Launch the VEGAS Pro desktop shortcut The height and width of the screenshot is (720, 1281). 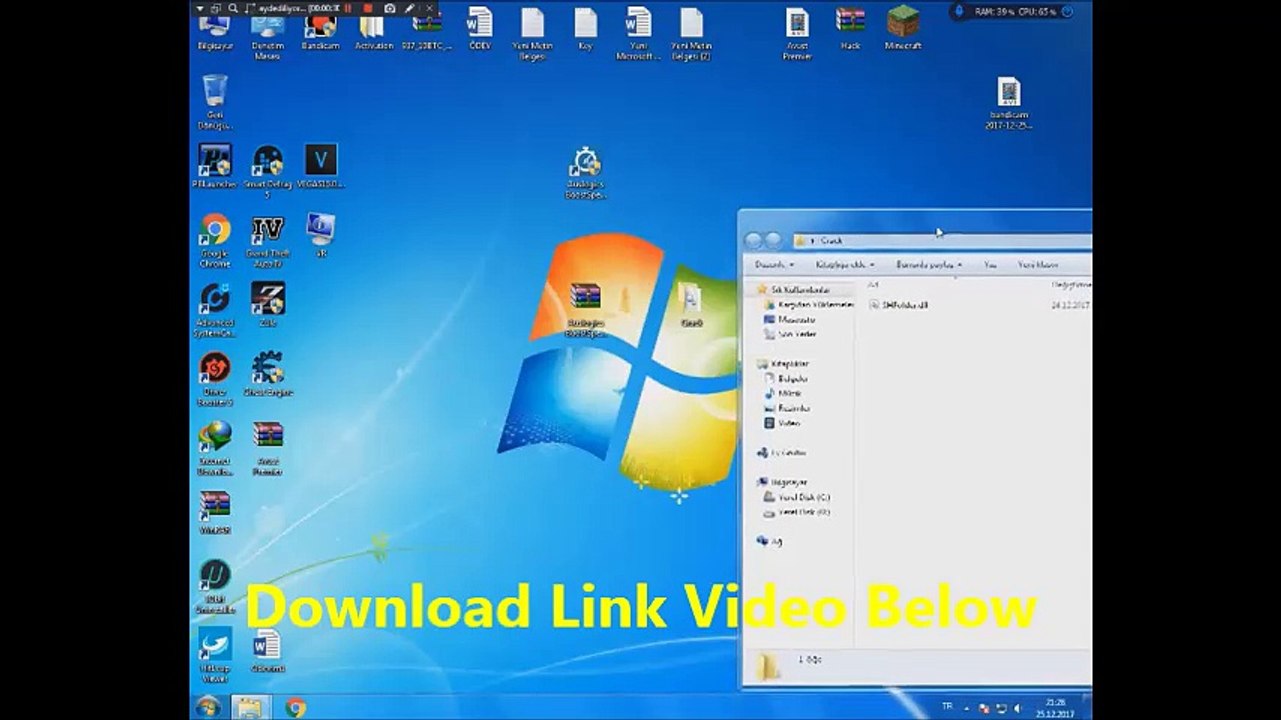click(x=320, y=166)
